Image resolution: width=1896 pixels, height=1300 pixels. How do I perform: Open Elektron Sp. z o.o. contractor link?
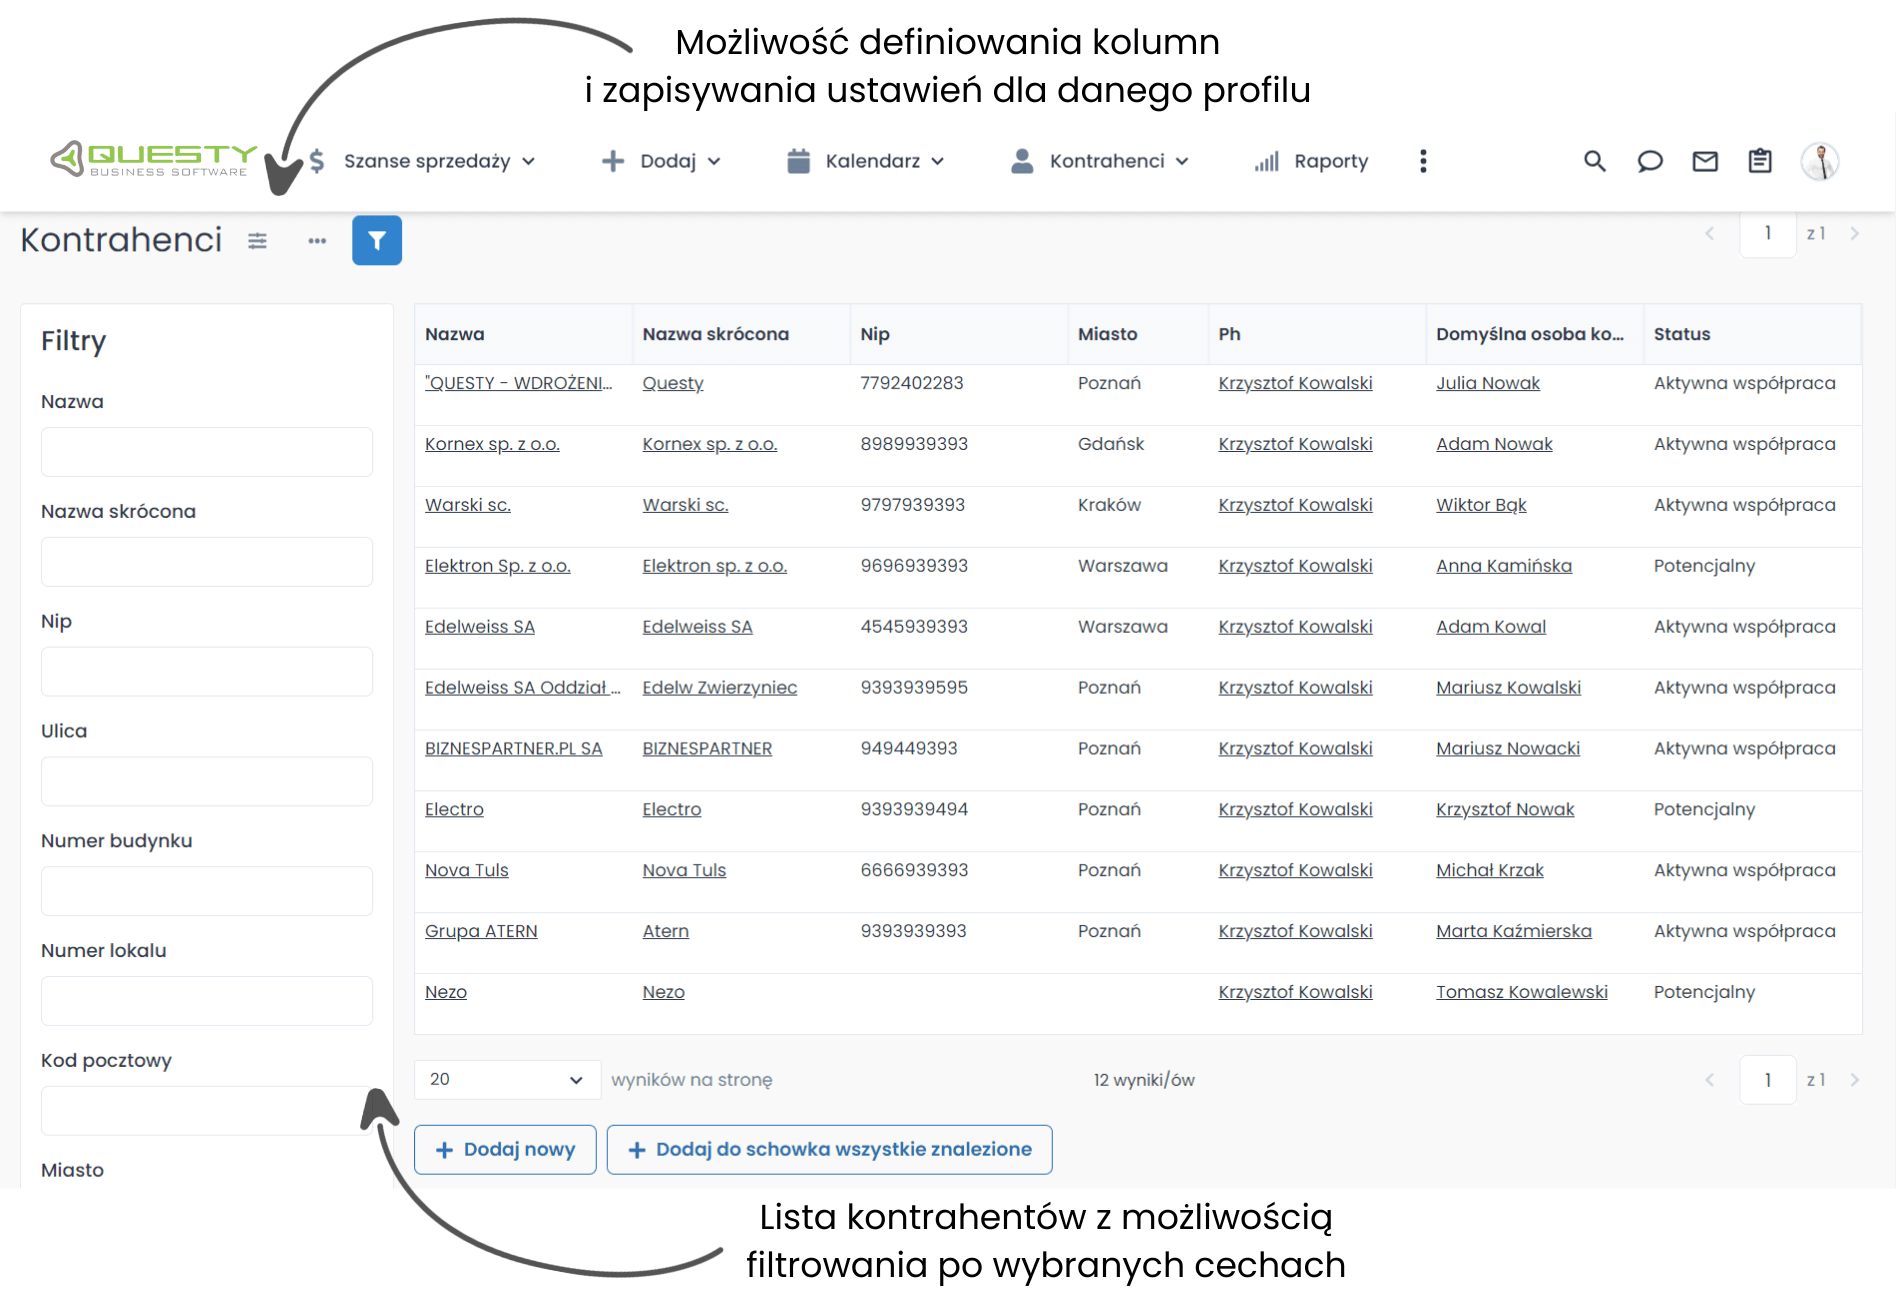point(498,566)
